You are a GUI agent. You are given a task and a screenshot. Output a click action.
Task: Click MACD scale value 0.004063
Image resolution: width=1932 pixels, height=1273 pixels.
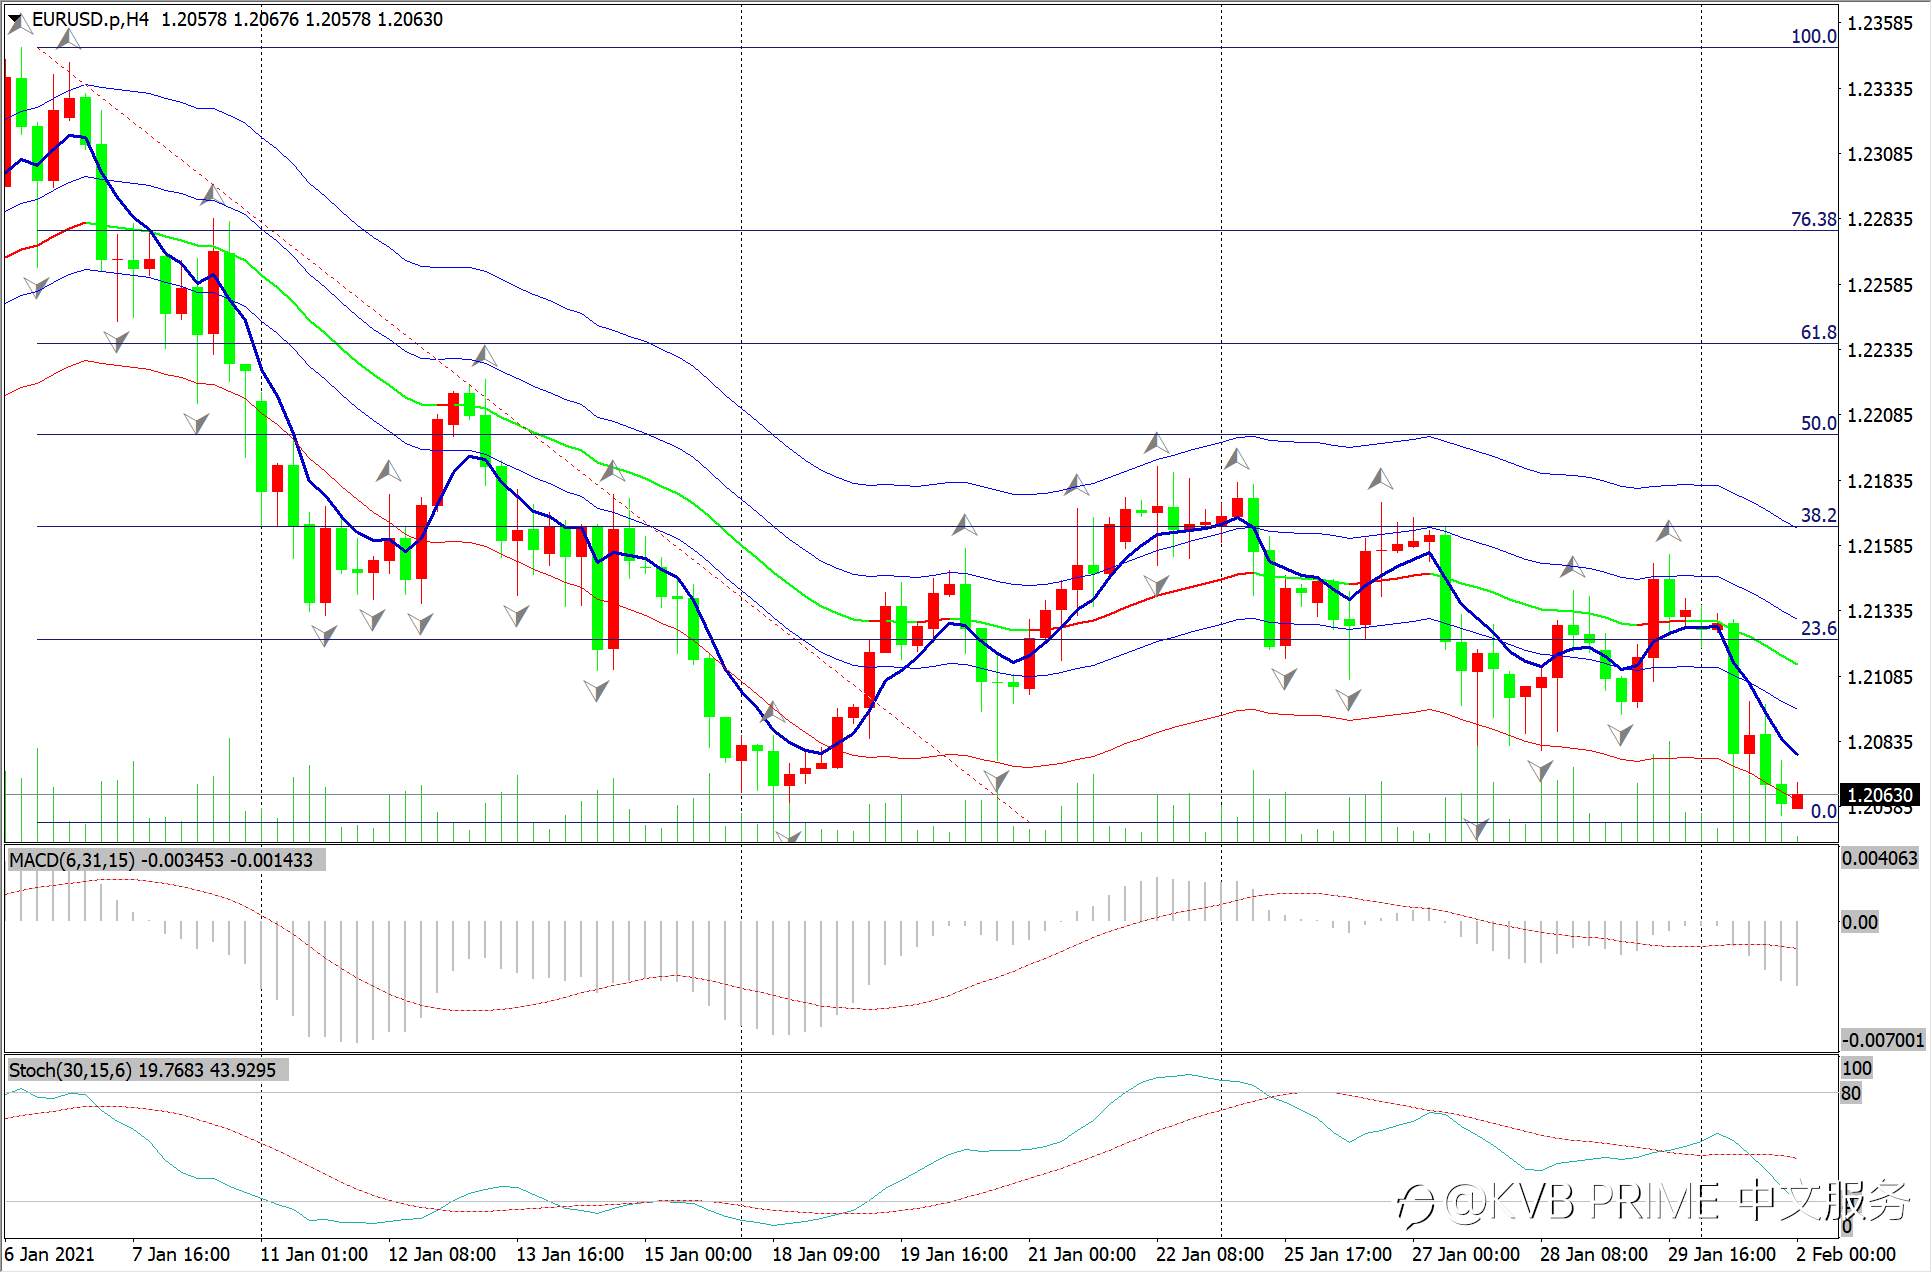[x=1880, y=858]
